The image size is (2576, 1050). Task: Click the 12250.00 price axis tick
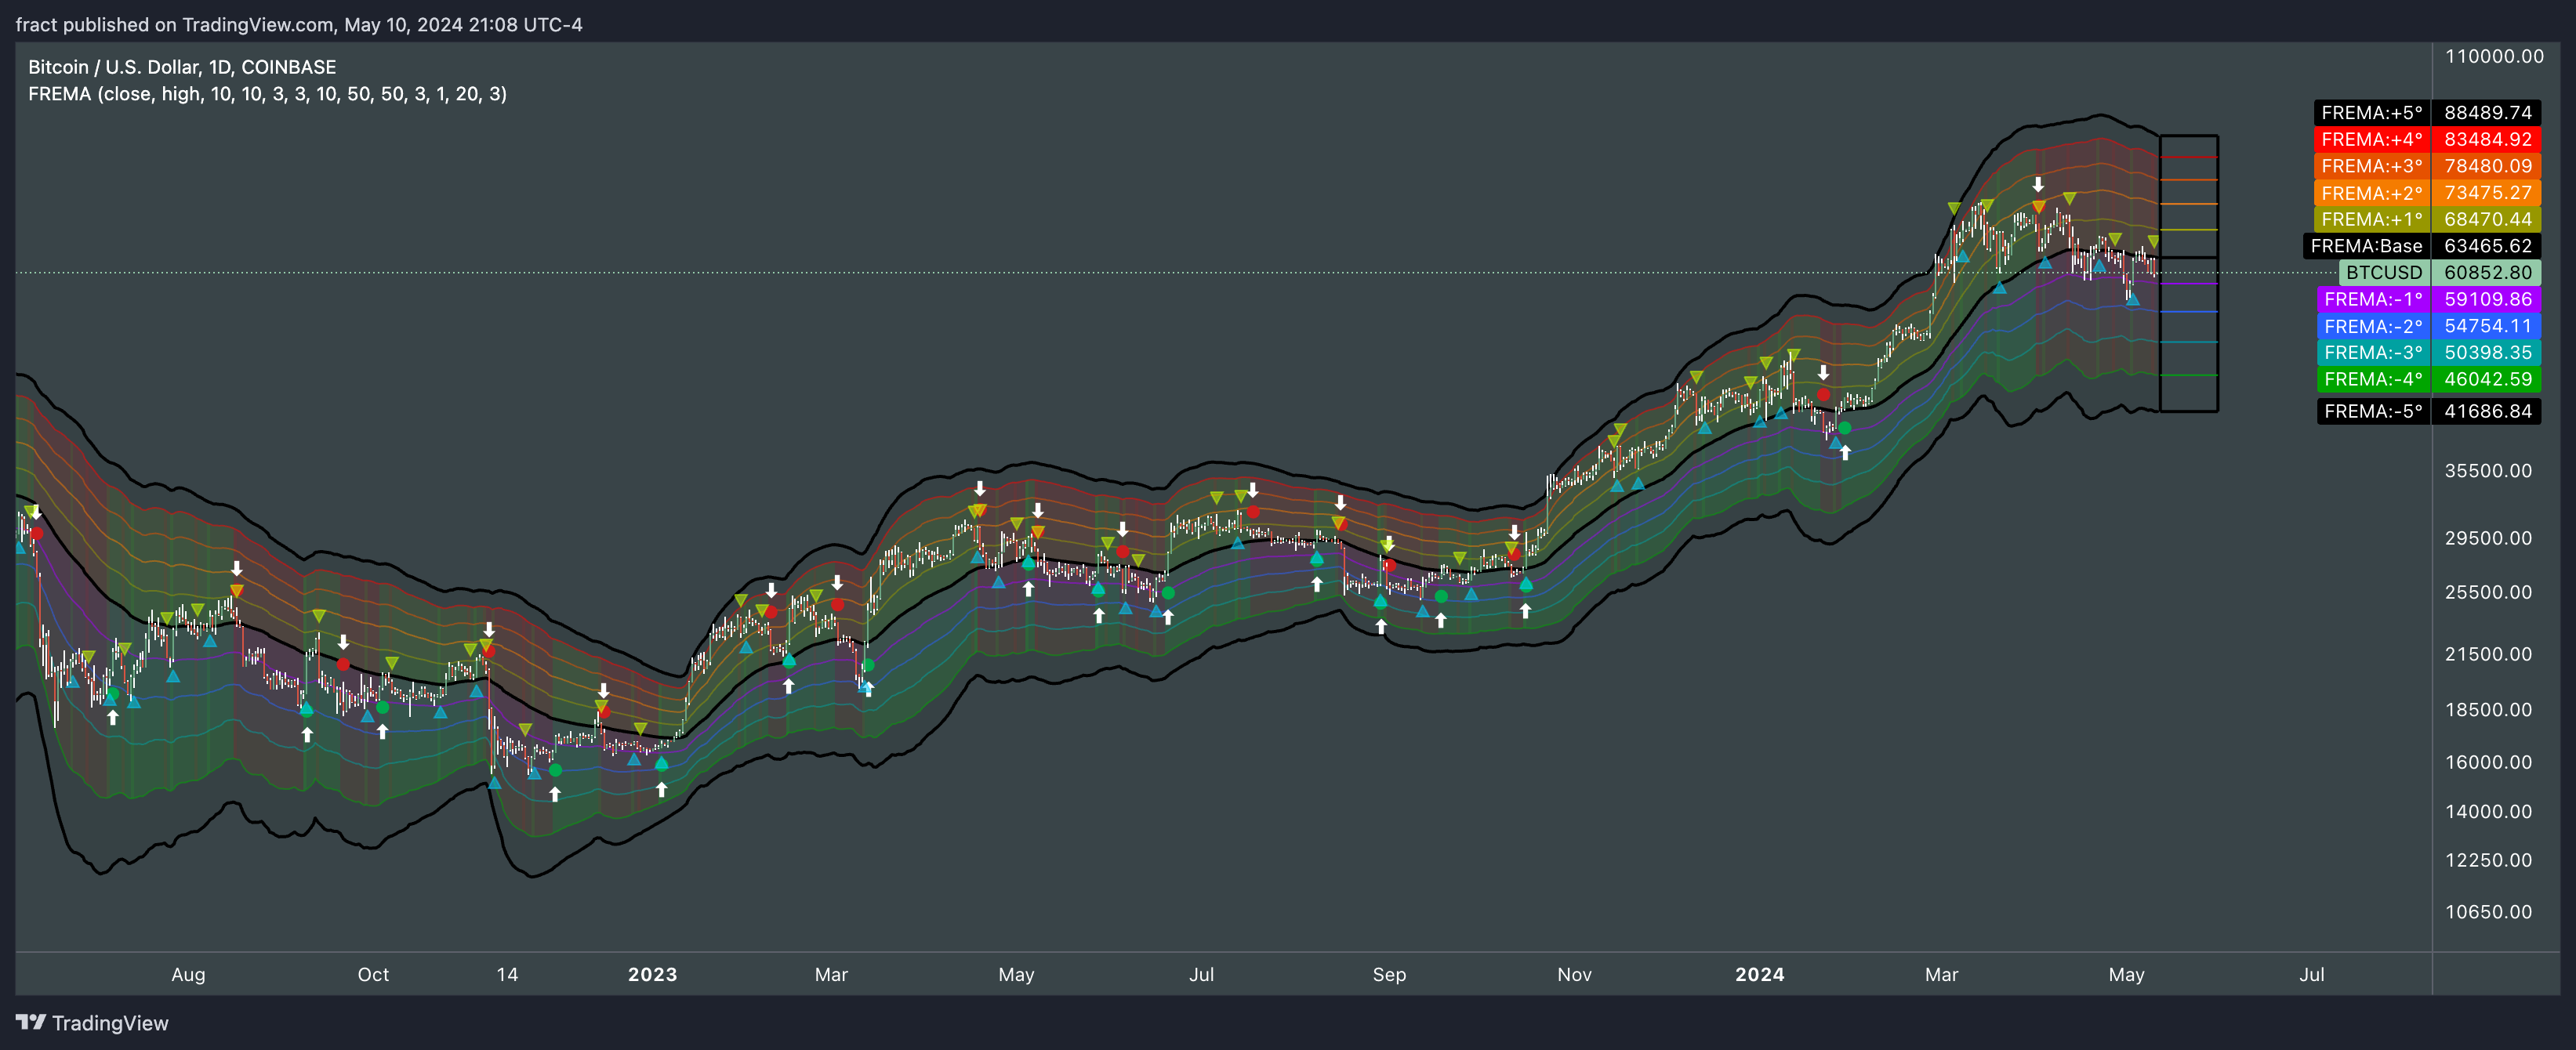coord(2488,860)
